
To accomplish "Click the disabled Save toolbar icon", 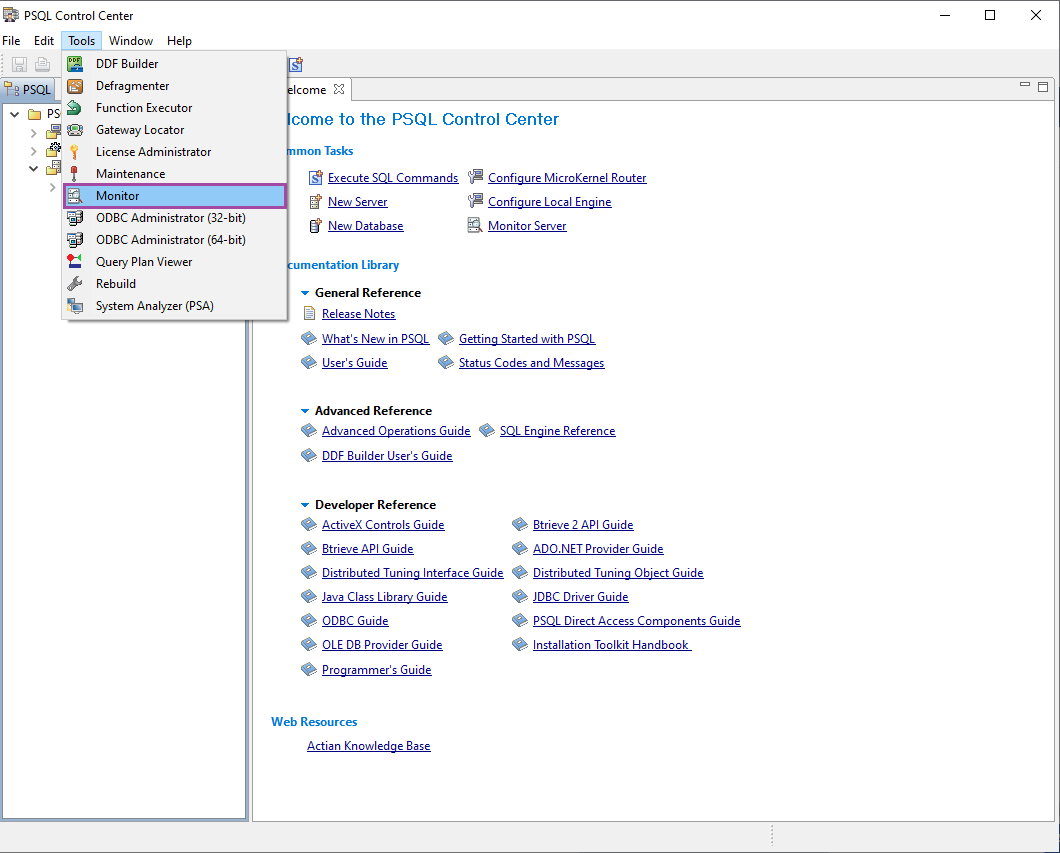I will point(20,64).
